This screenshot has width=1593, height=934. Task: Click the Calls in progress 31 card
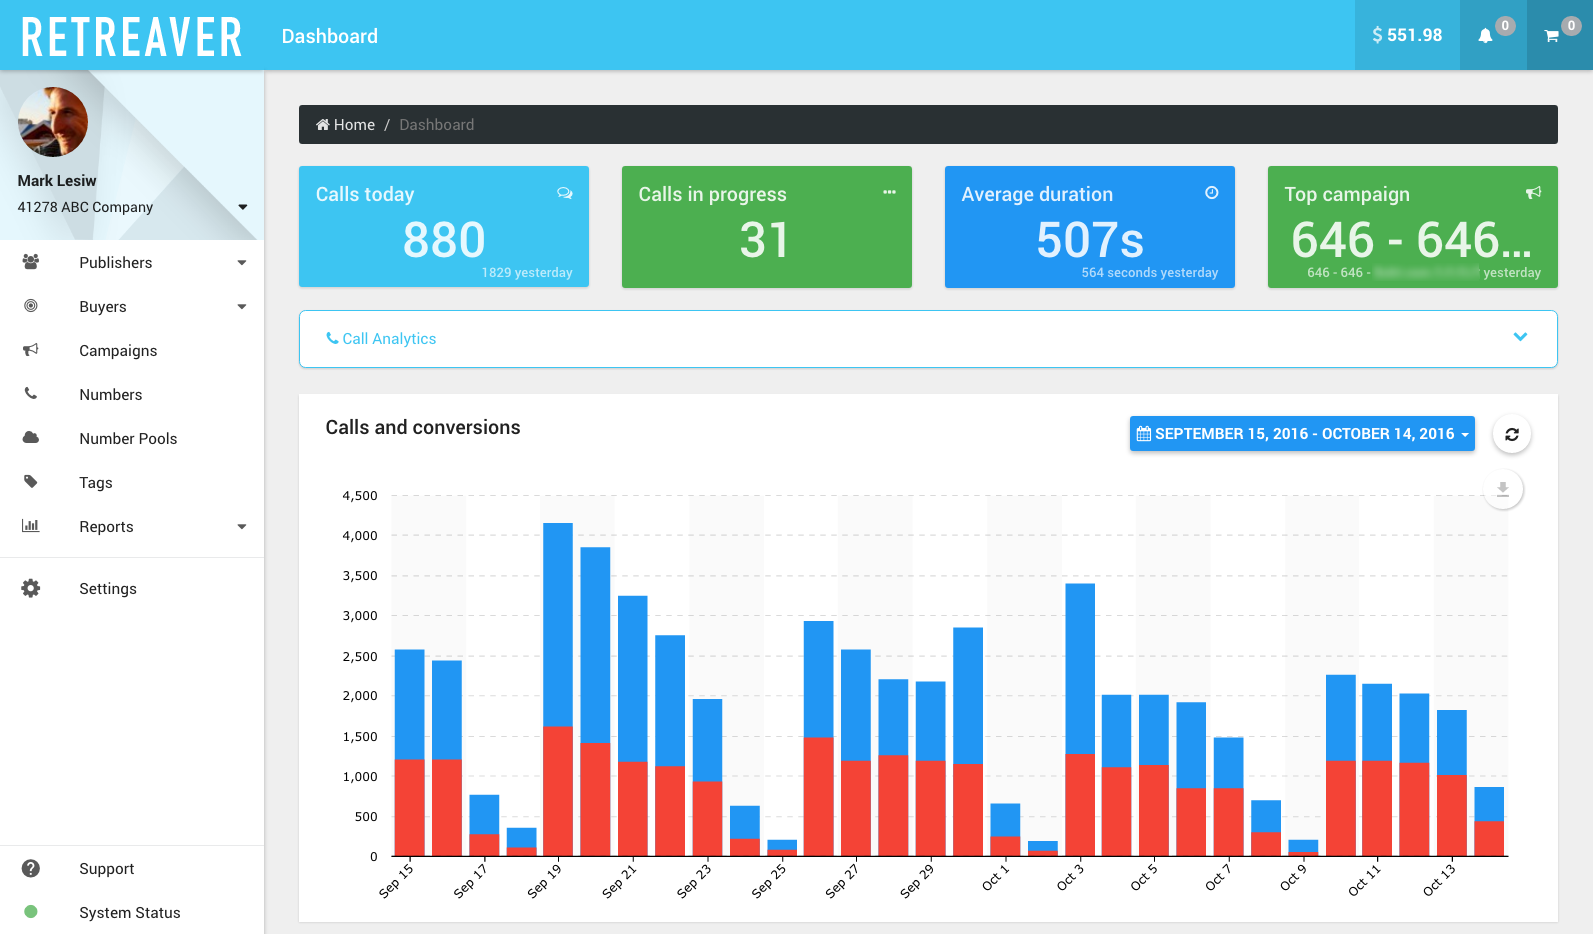[767, 227]
